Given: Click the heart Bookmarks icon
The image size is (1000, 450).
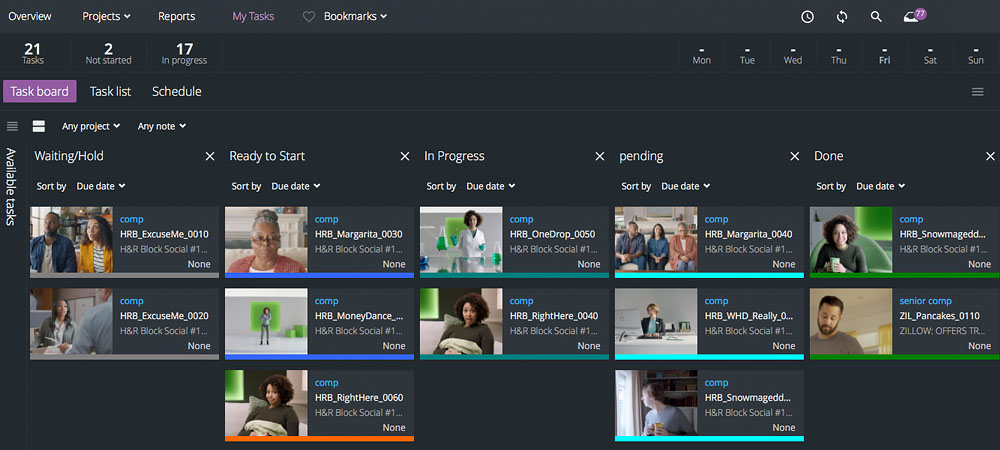Looking at the screenshot, I should (x=309, y=17).
